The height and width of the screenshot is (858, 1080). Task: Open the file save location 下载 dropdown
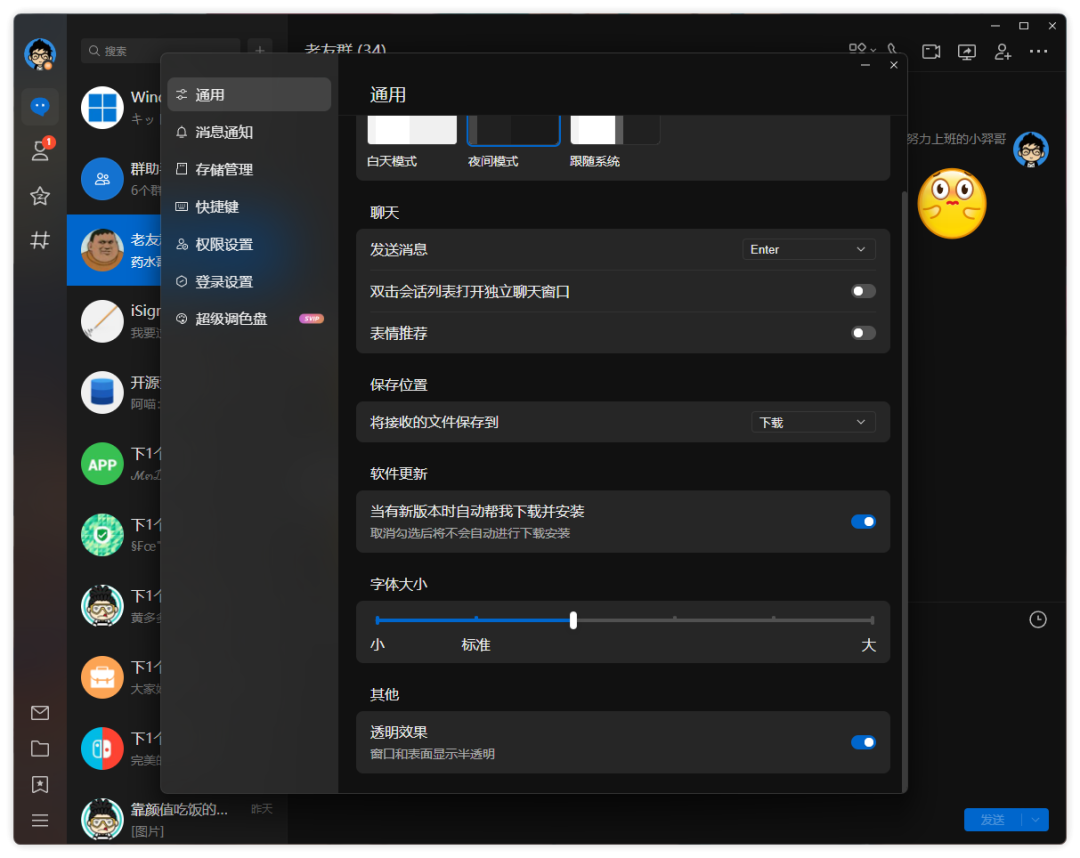(813, 422)
